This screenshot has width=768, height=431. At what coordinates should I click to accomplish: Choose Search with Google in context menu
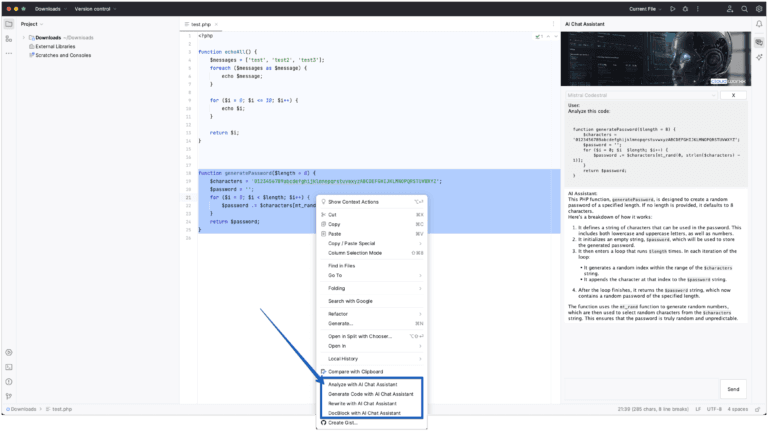point(372,301)
